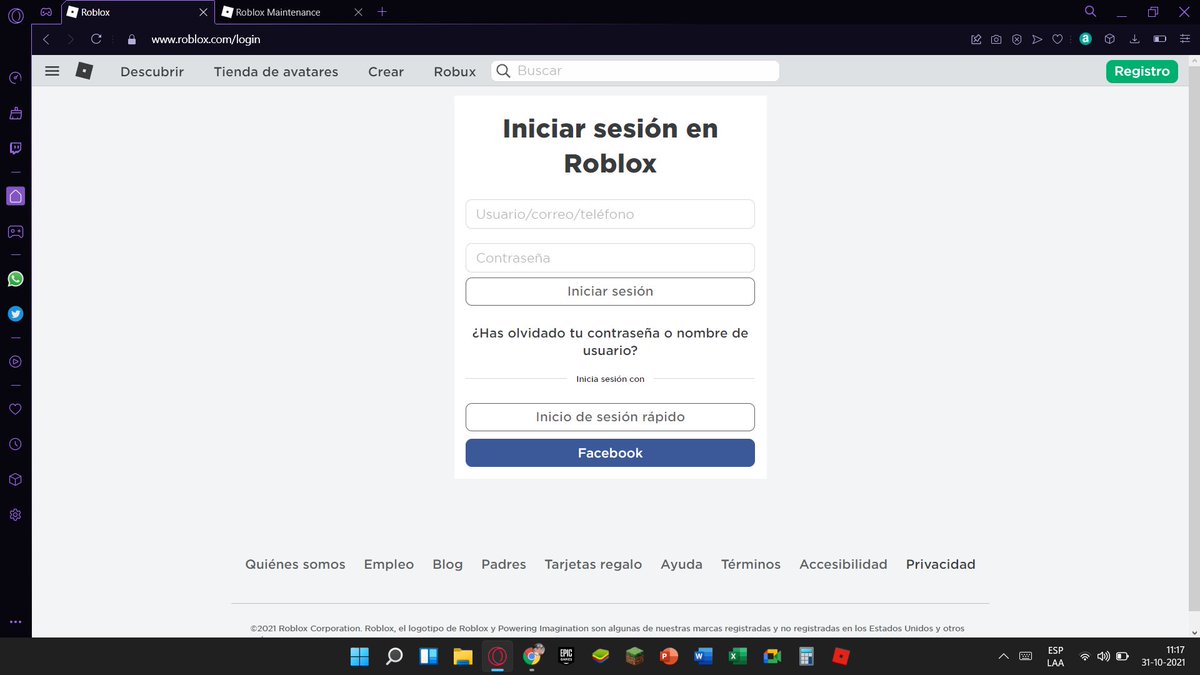The height and width of the screenshot is (675, 1200).
Task: Open sidebar three-dots more options
Action: [x=15, y=621]
